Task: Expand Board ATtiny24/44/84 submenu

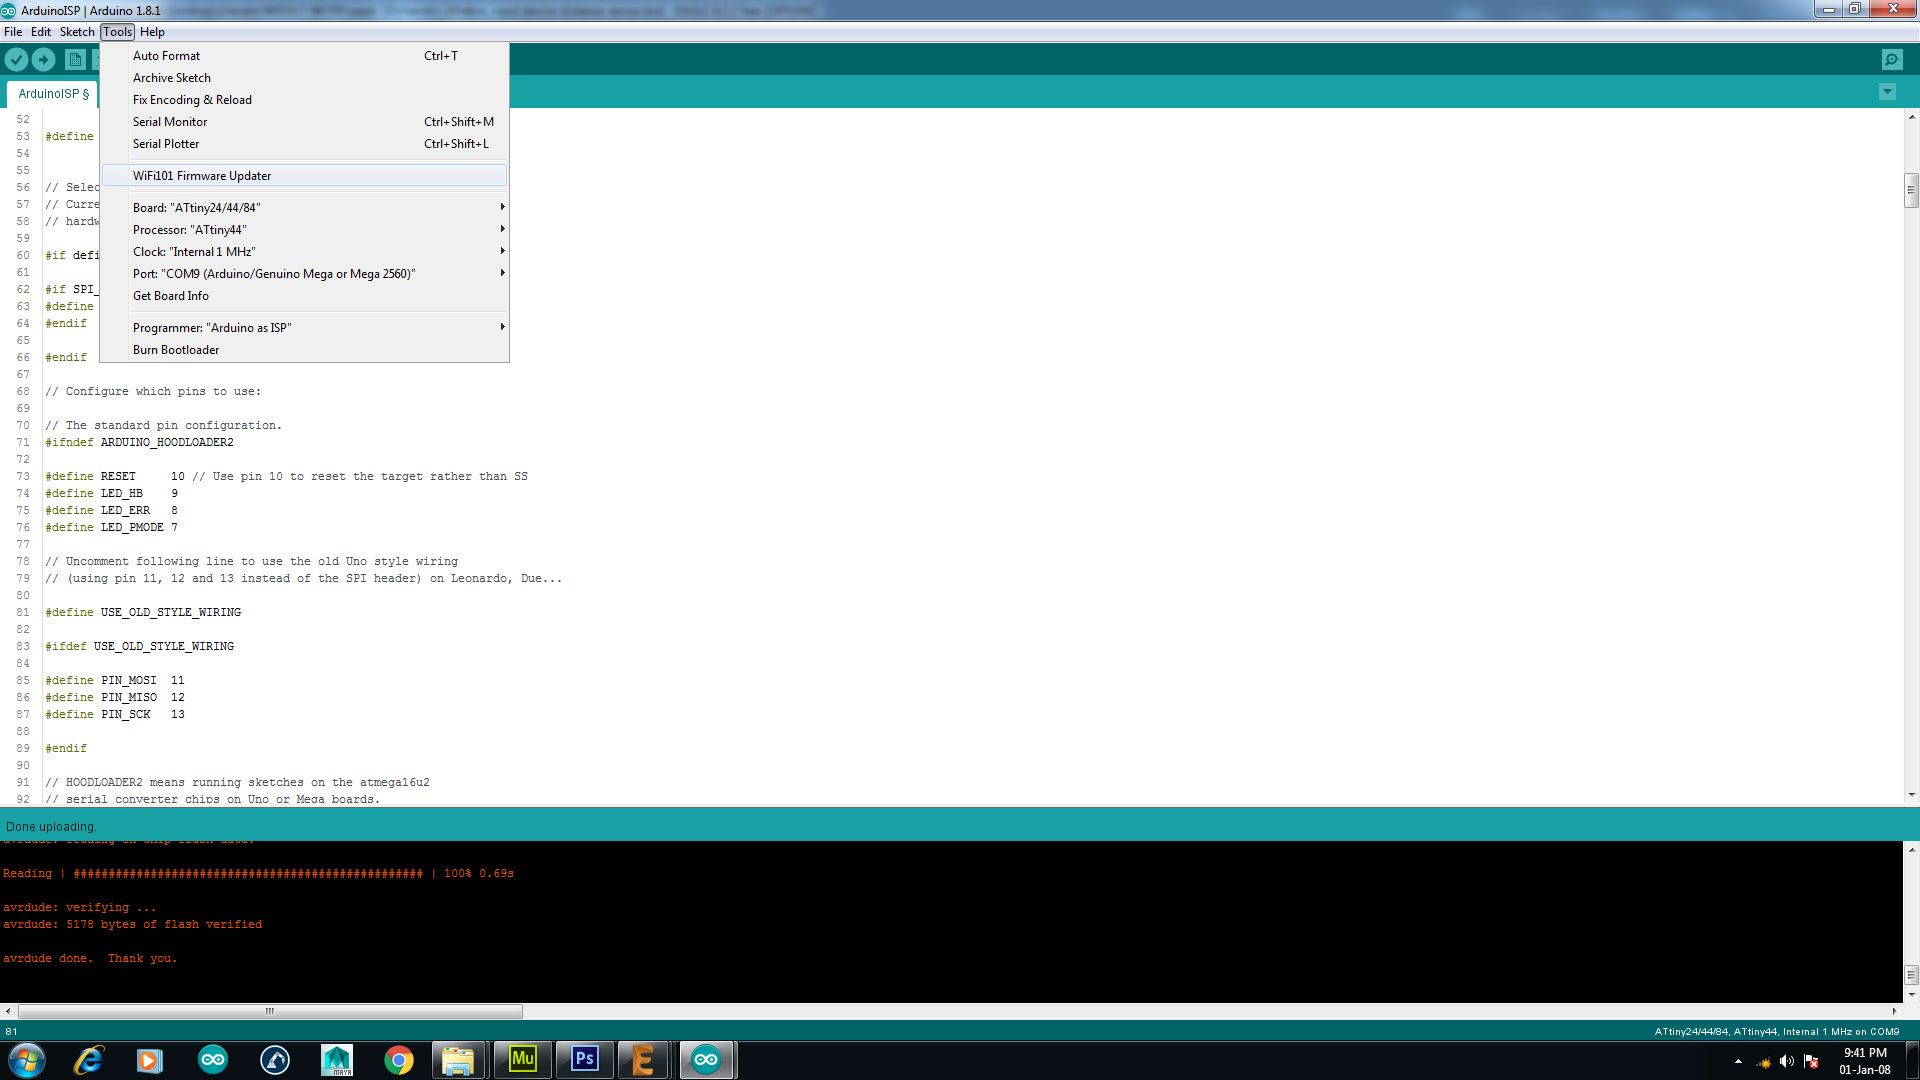Action: pyautogui.click(x=305, y=208)
